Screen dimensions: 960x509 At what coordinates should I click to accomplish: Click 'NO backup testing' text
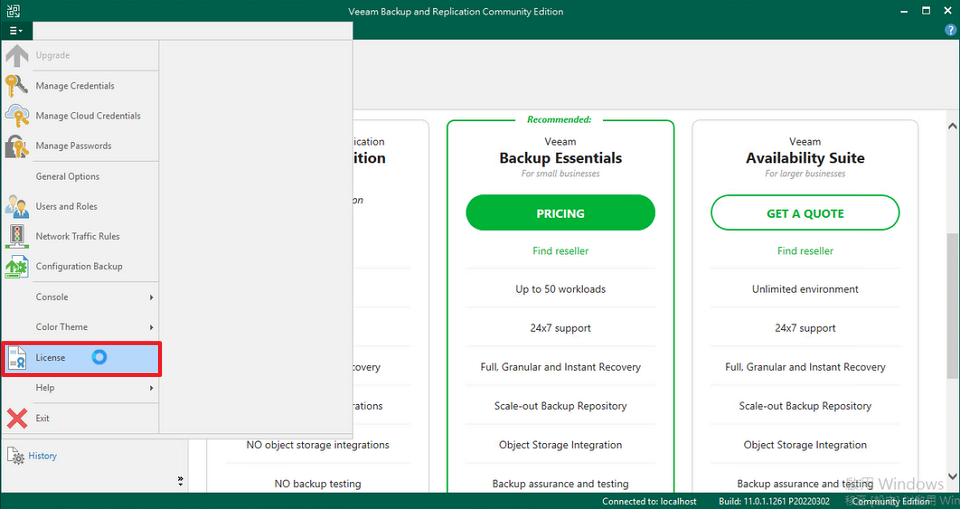pyautogui.click(x=318, y=484)
